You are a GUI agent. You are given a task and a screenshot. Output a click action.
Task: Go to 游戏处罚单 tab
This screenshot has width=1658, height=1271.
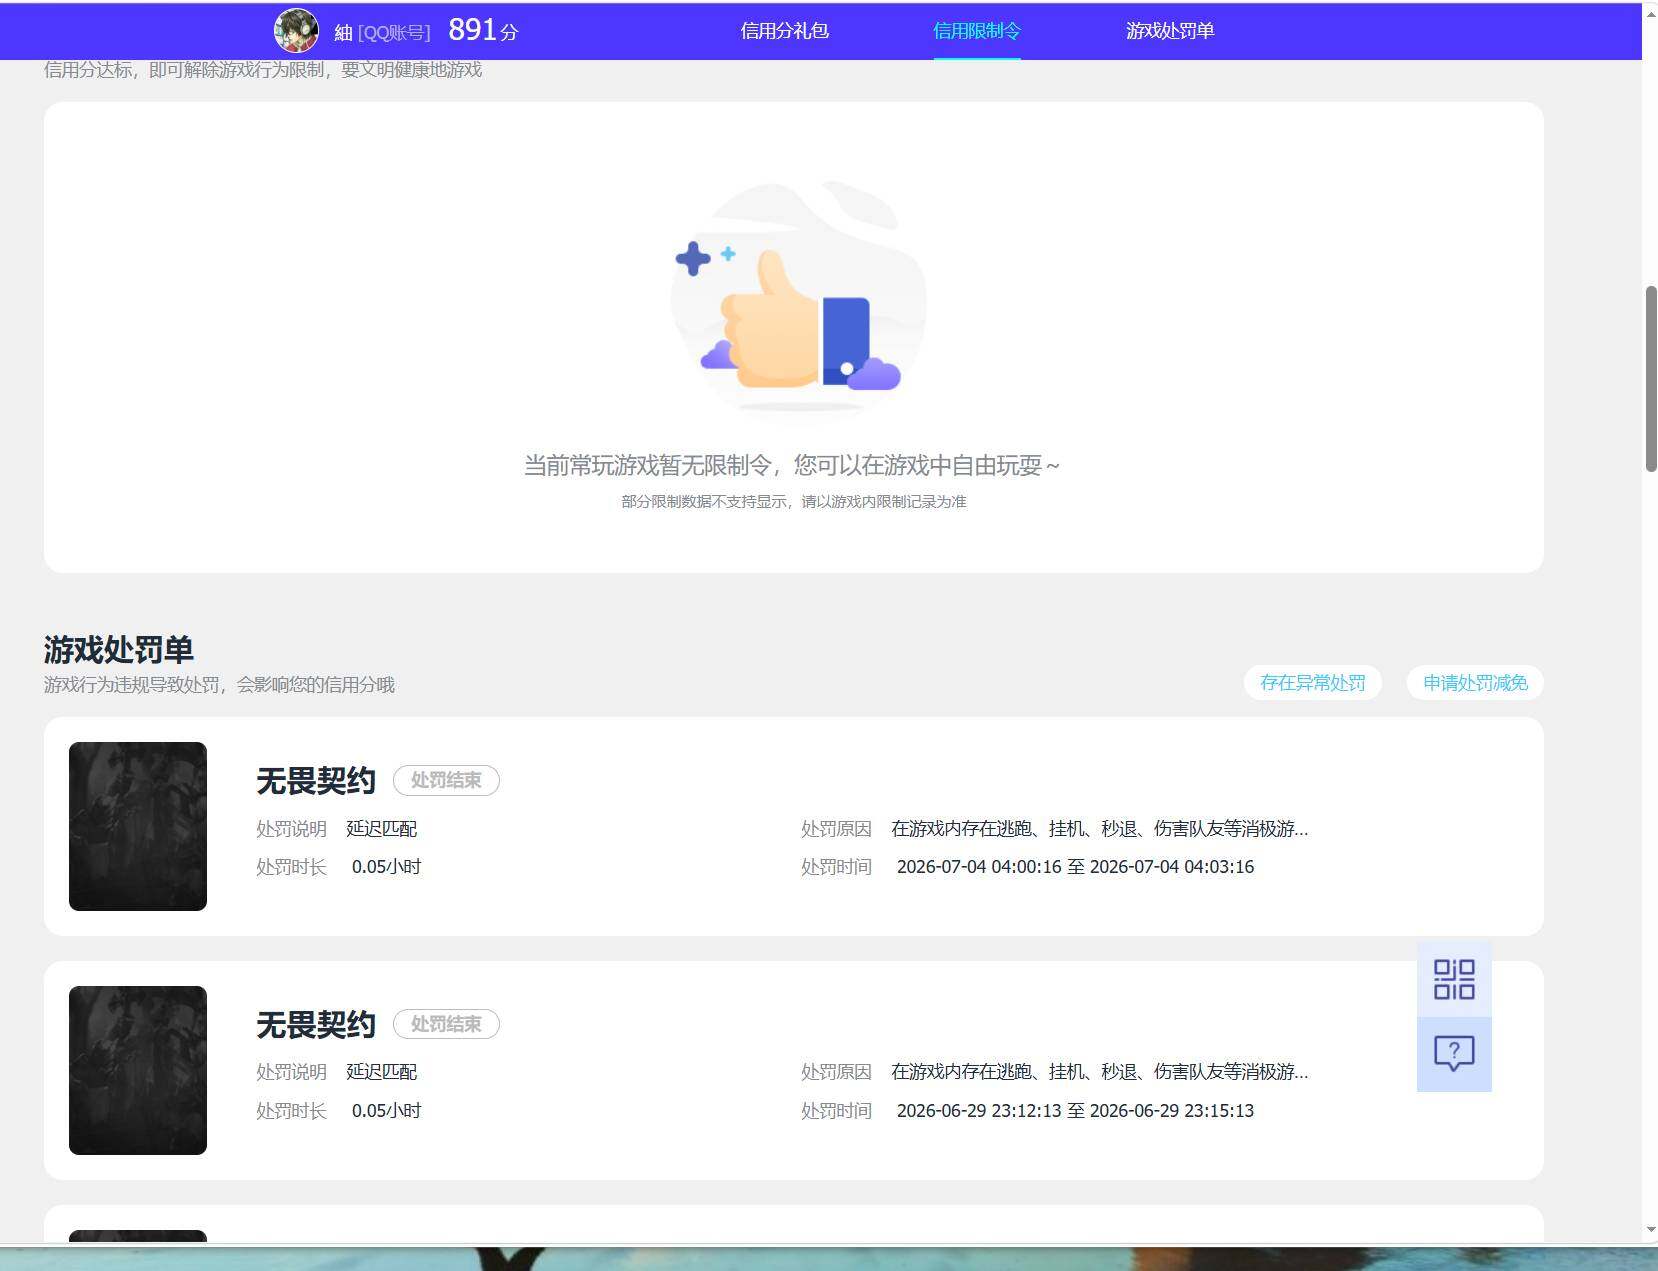point(1170,31)
